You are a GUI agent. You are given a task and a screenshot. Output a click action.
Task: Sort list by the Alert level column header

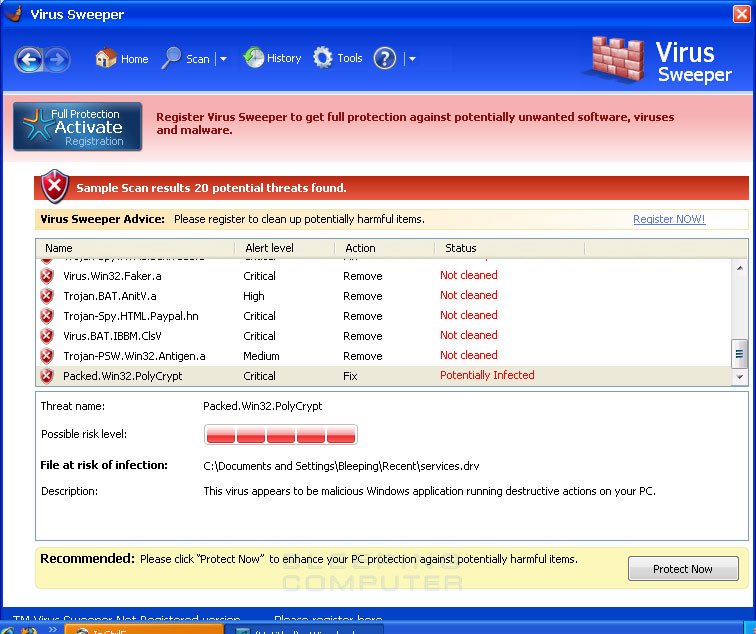coord(284,248)
